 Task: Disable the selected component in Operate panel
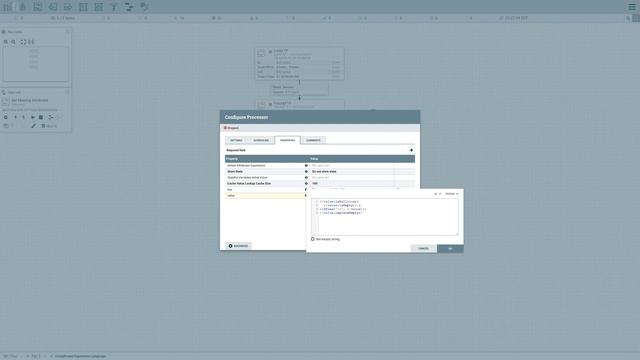pos(23,117)
